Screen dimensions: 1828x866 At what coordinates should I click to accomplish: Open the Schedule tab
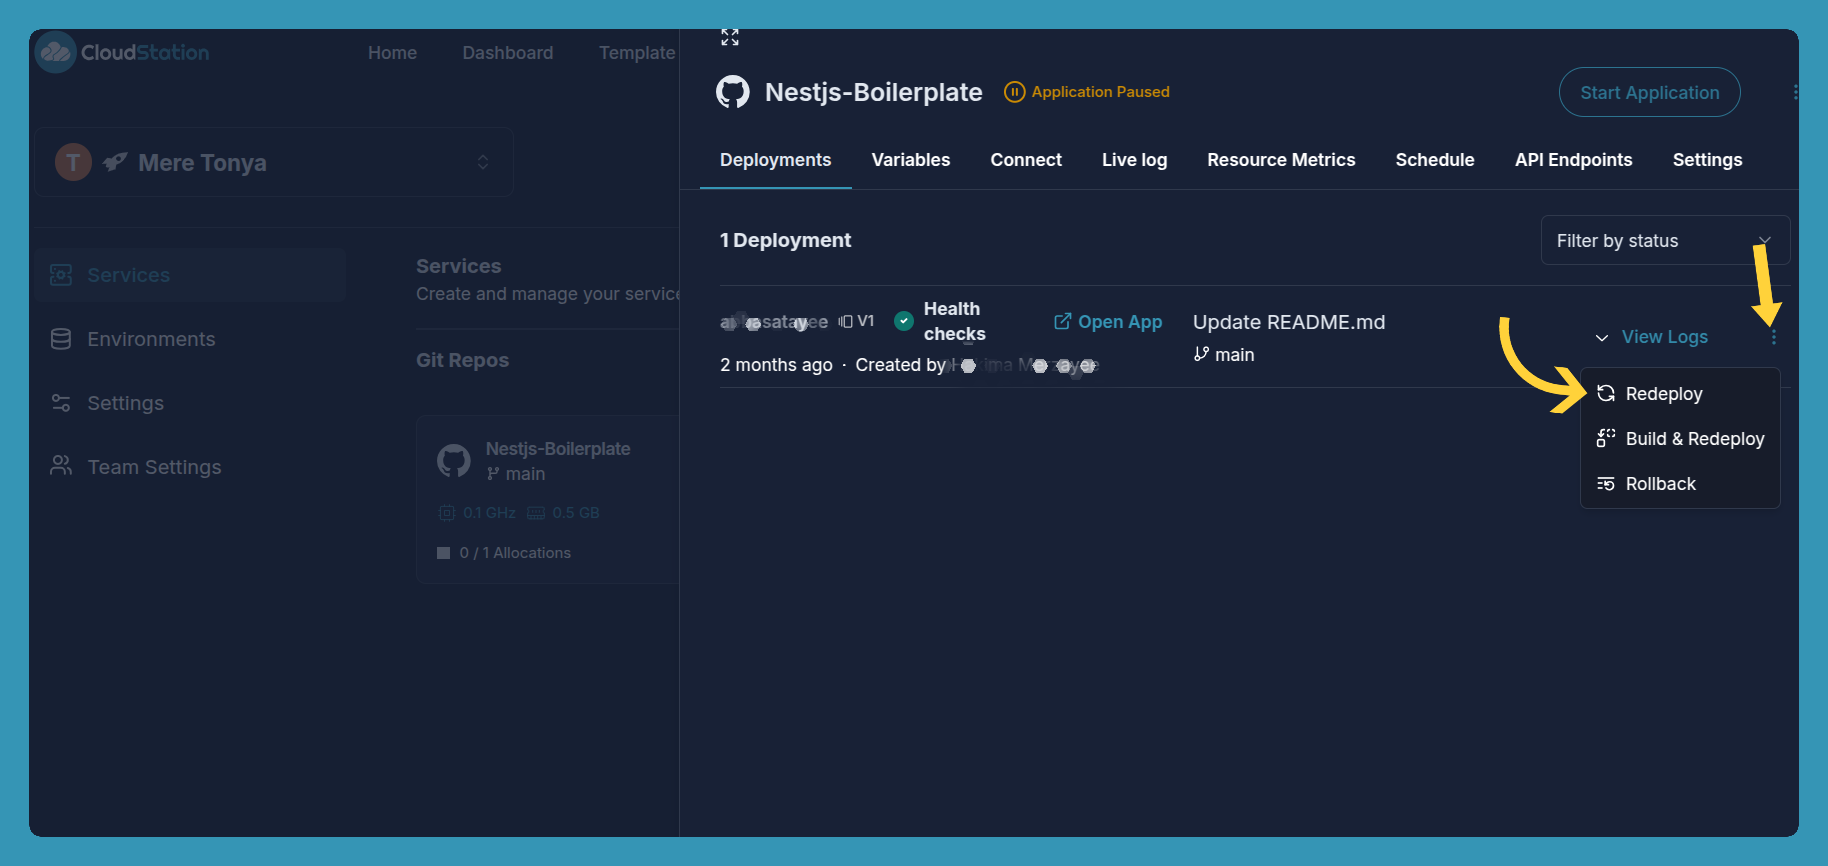point(1435,160)
